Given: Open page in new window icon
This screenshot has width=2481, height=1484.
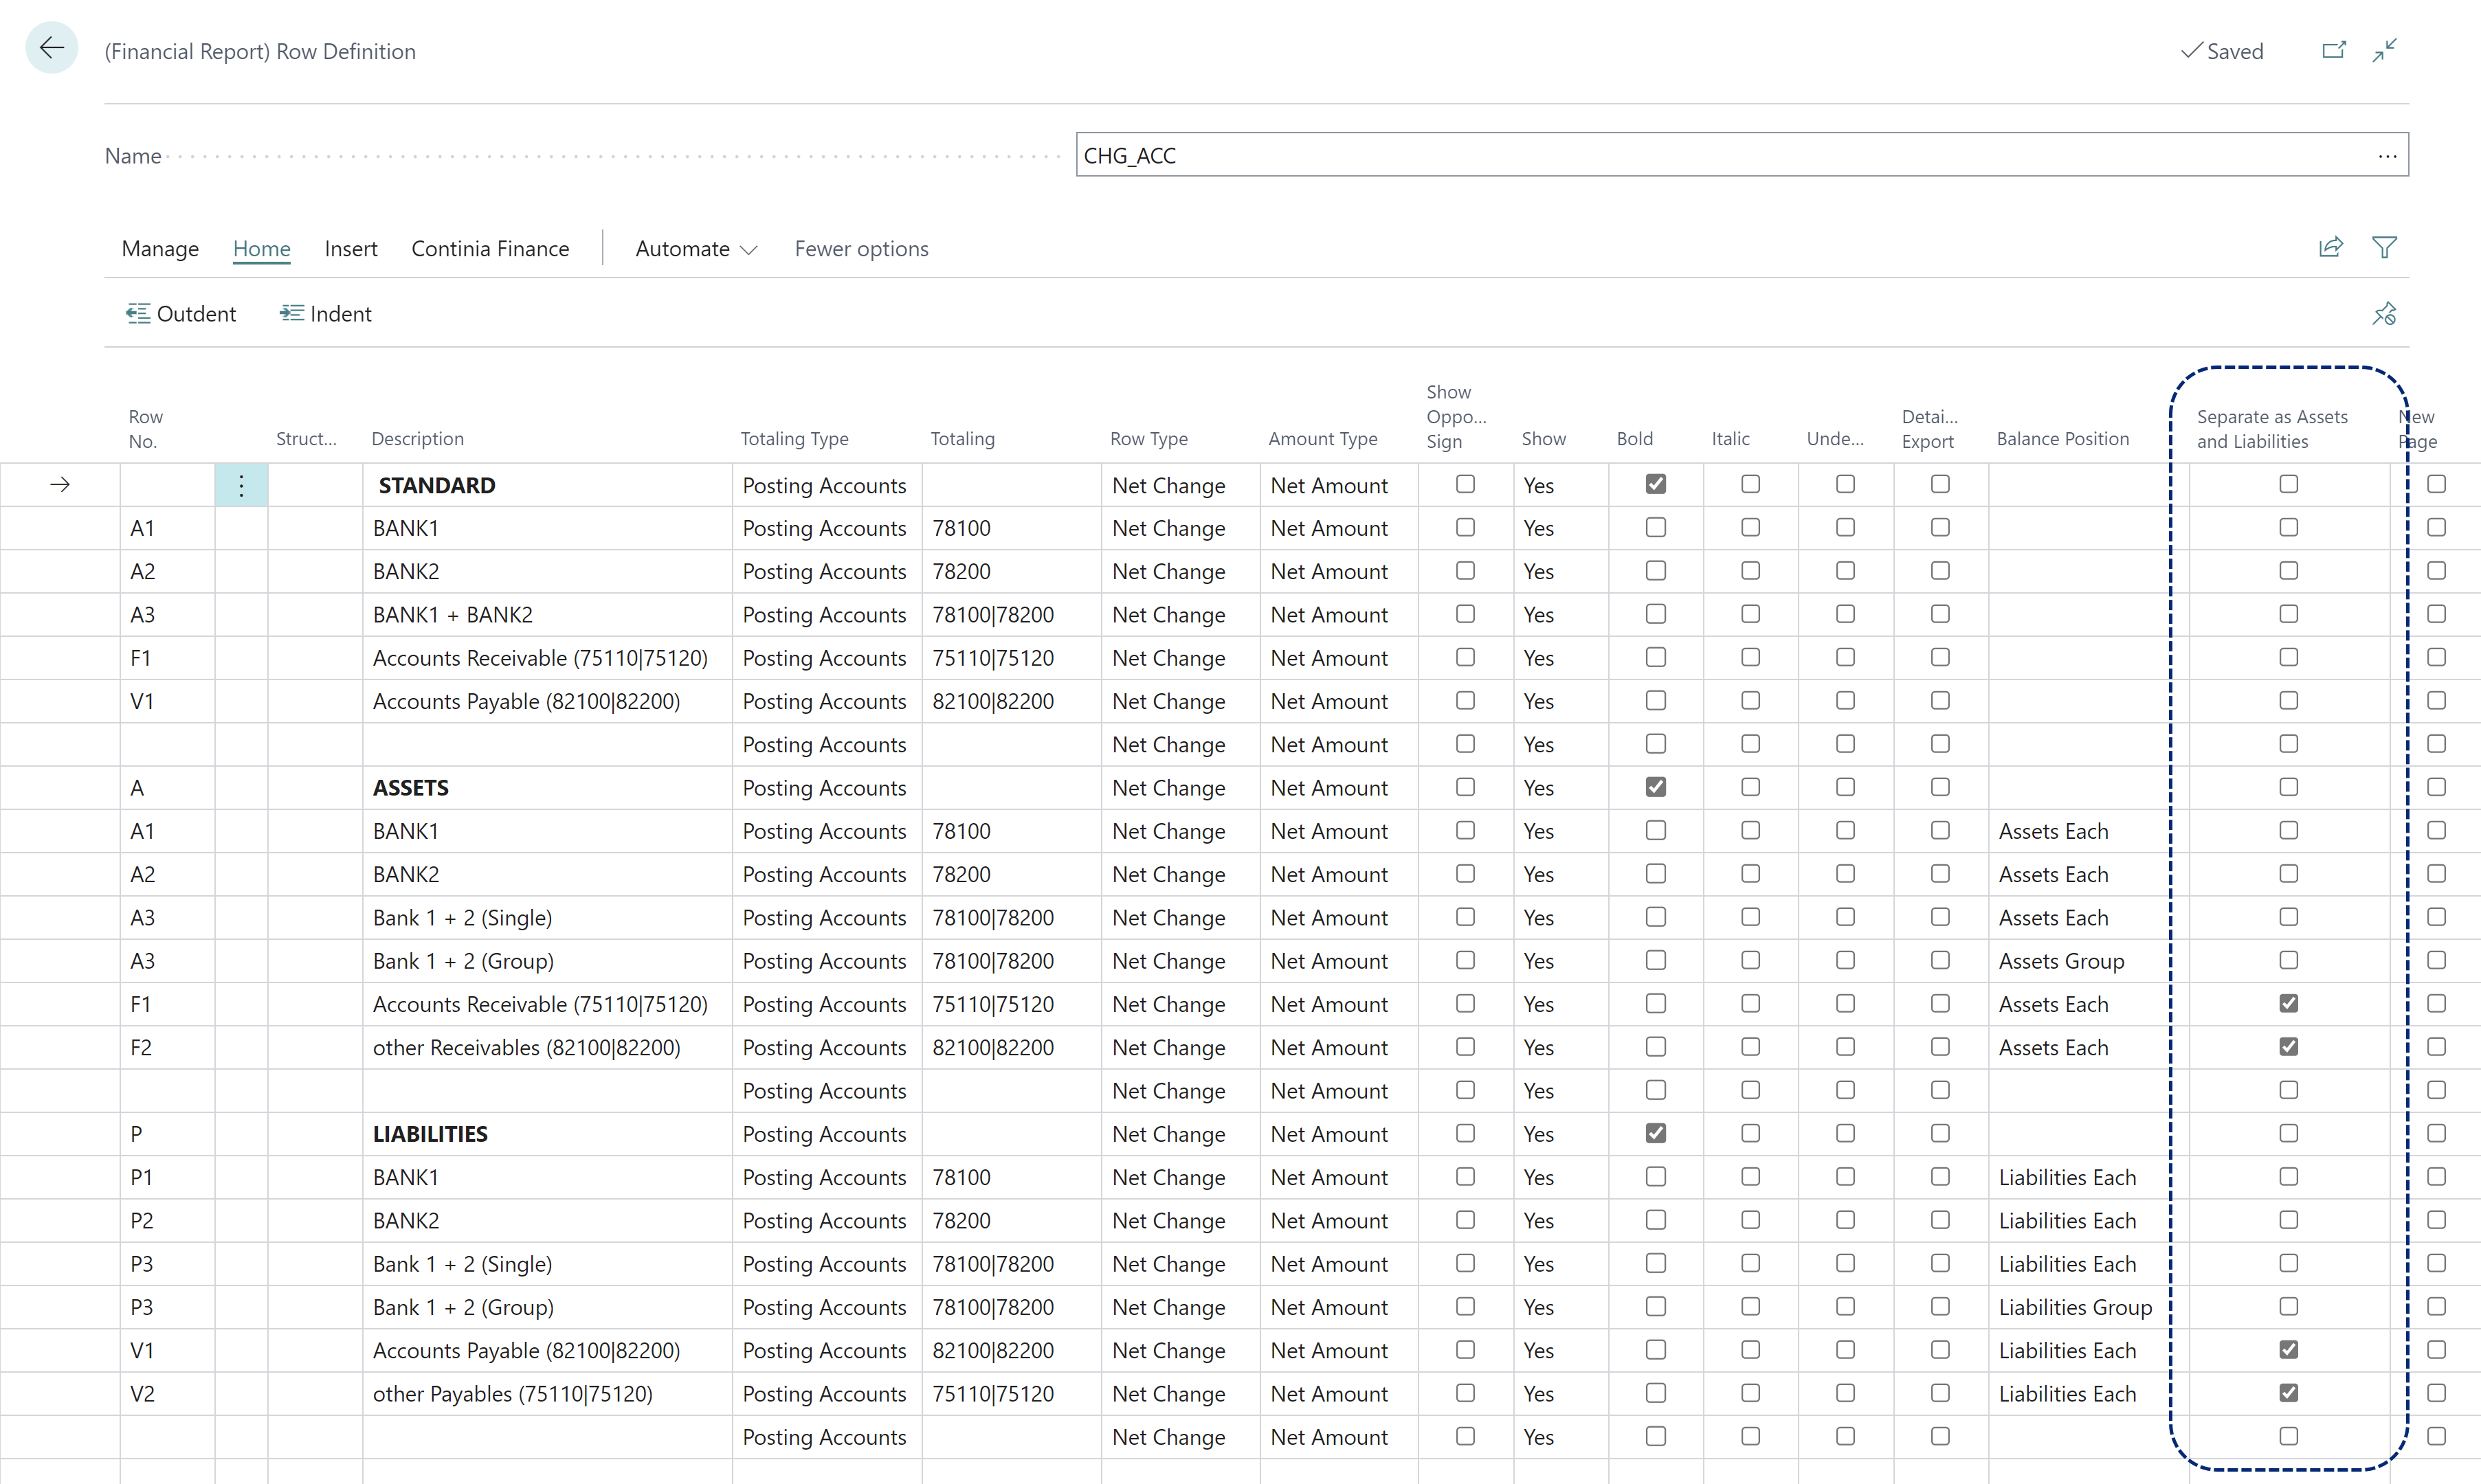Looking at the screenshot, I should tap(2333, 50).
